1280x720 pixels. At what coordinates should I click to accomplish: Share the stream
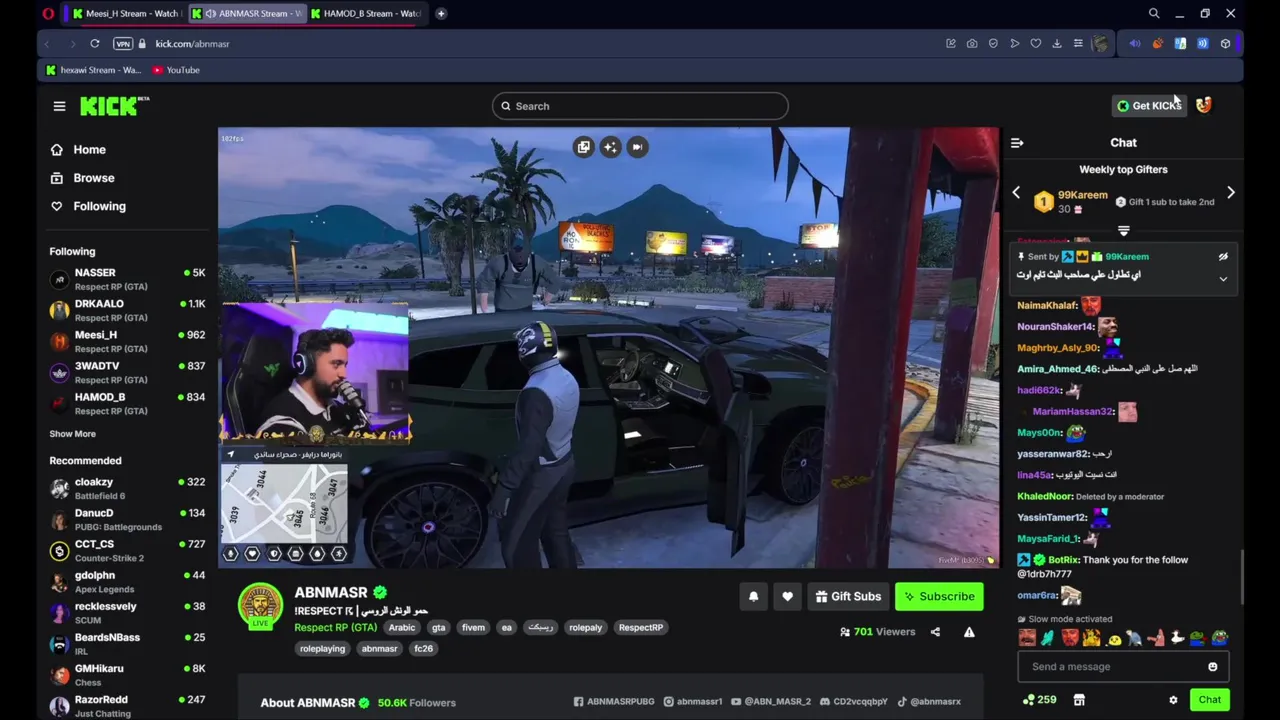pos(935,632)
